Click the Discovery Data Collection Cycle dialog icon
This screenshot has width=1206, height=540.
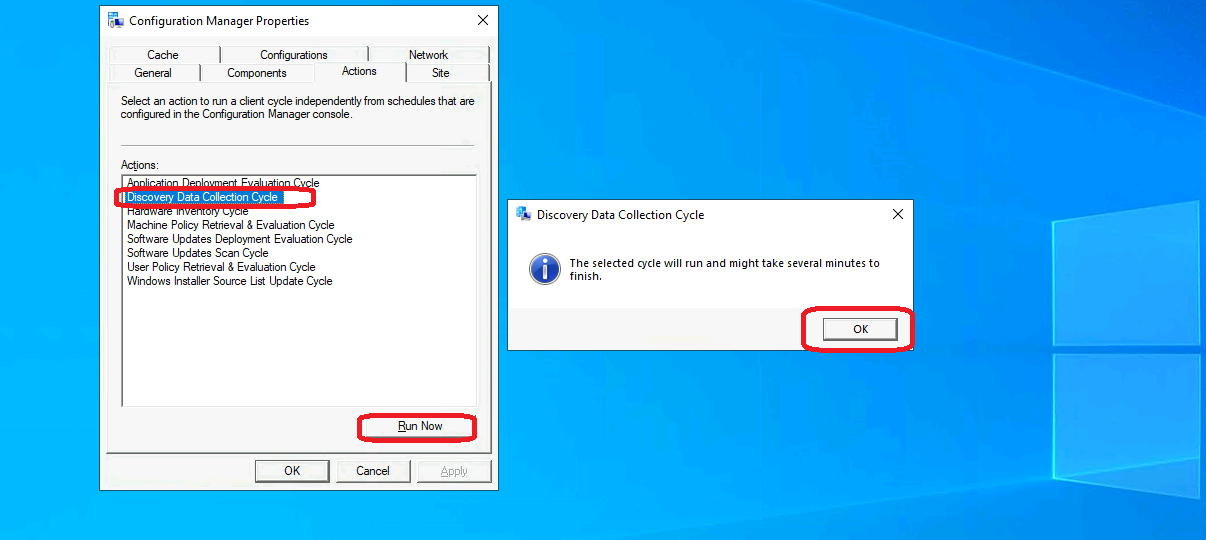(523, 214)
